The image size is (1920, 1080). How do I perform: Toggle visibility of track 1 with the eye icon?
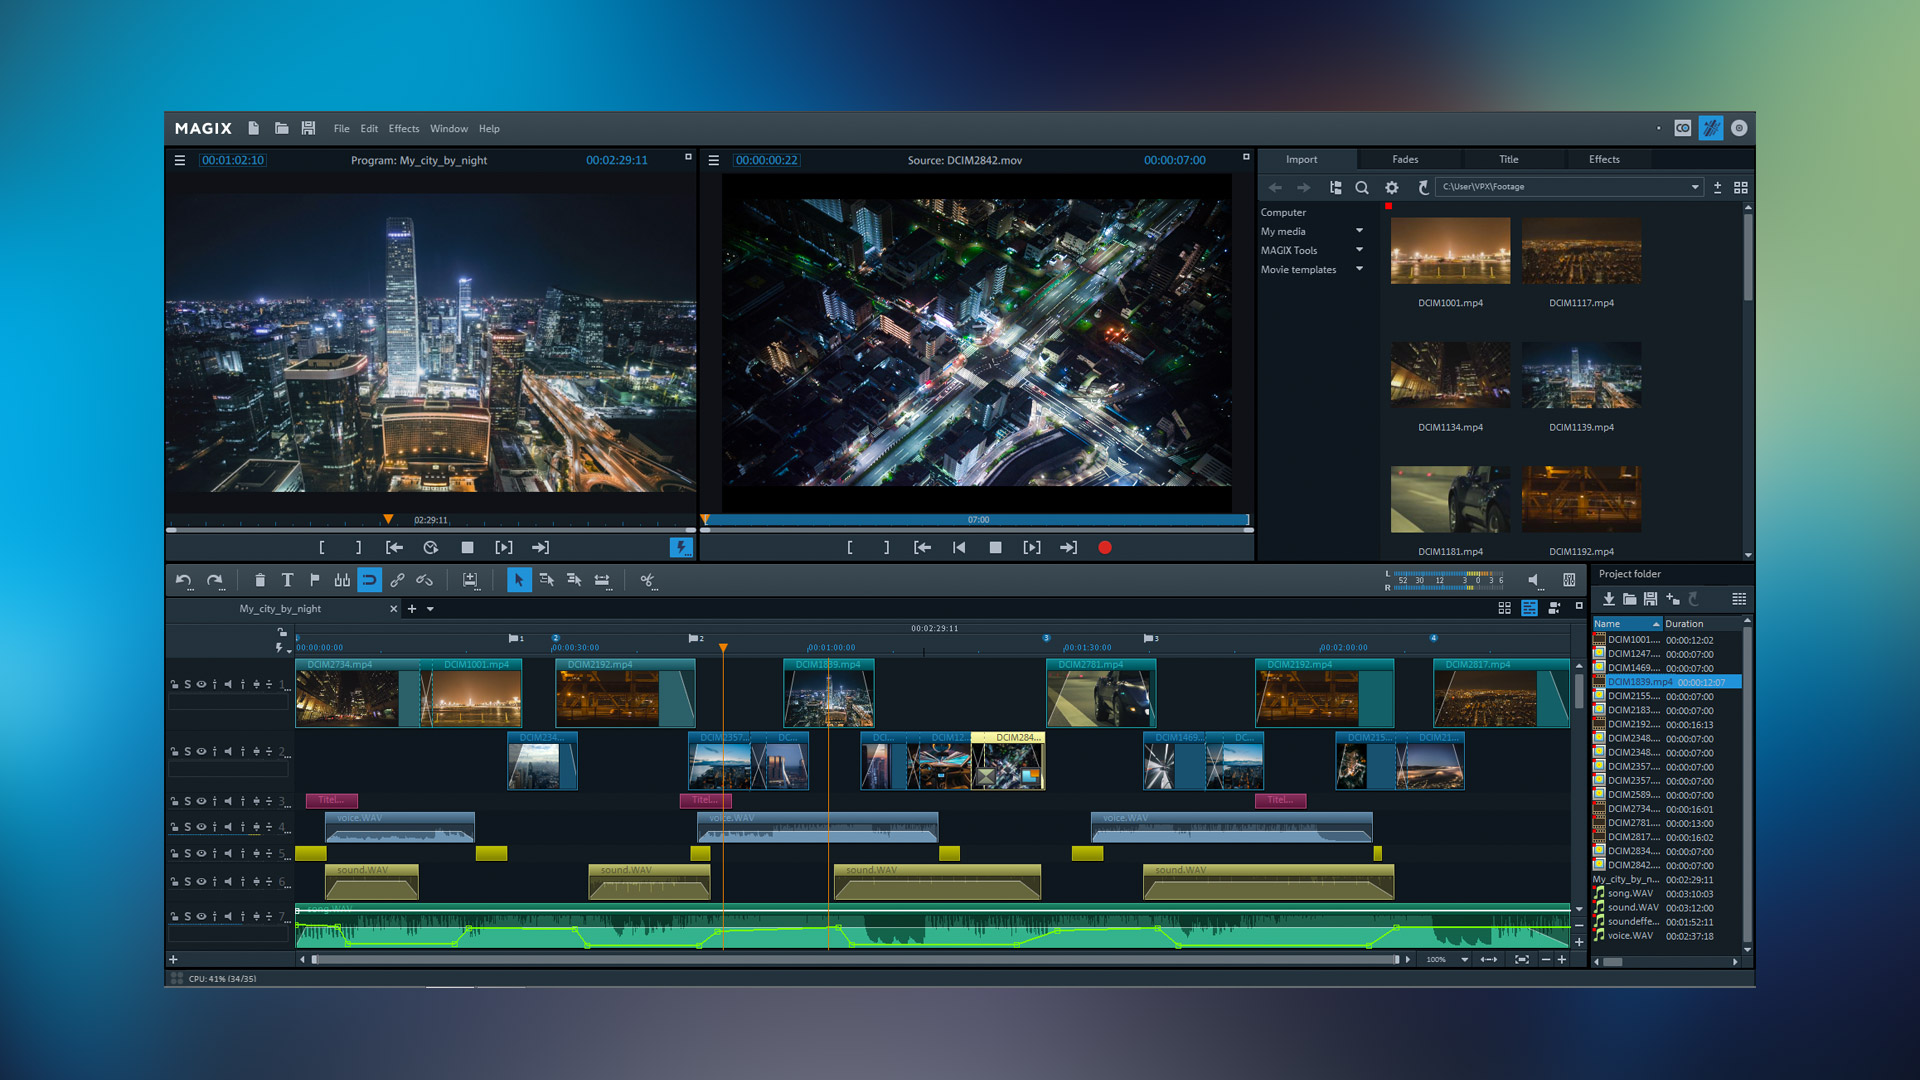(201, 685)
